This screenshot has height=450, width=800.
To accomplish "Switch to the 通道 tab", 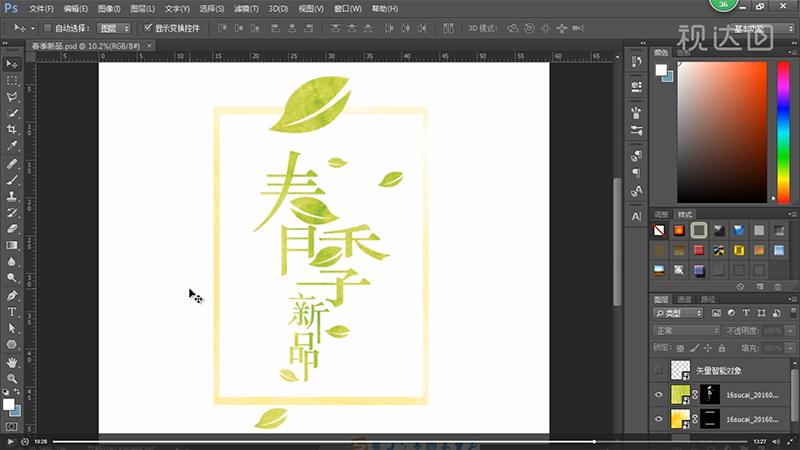I will click(x=684, y=299).
